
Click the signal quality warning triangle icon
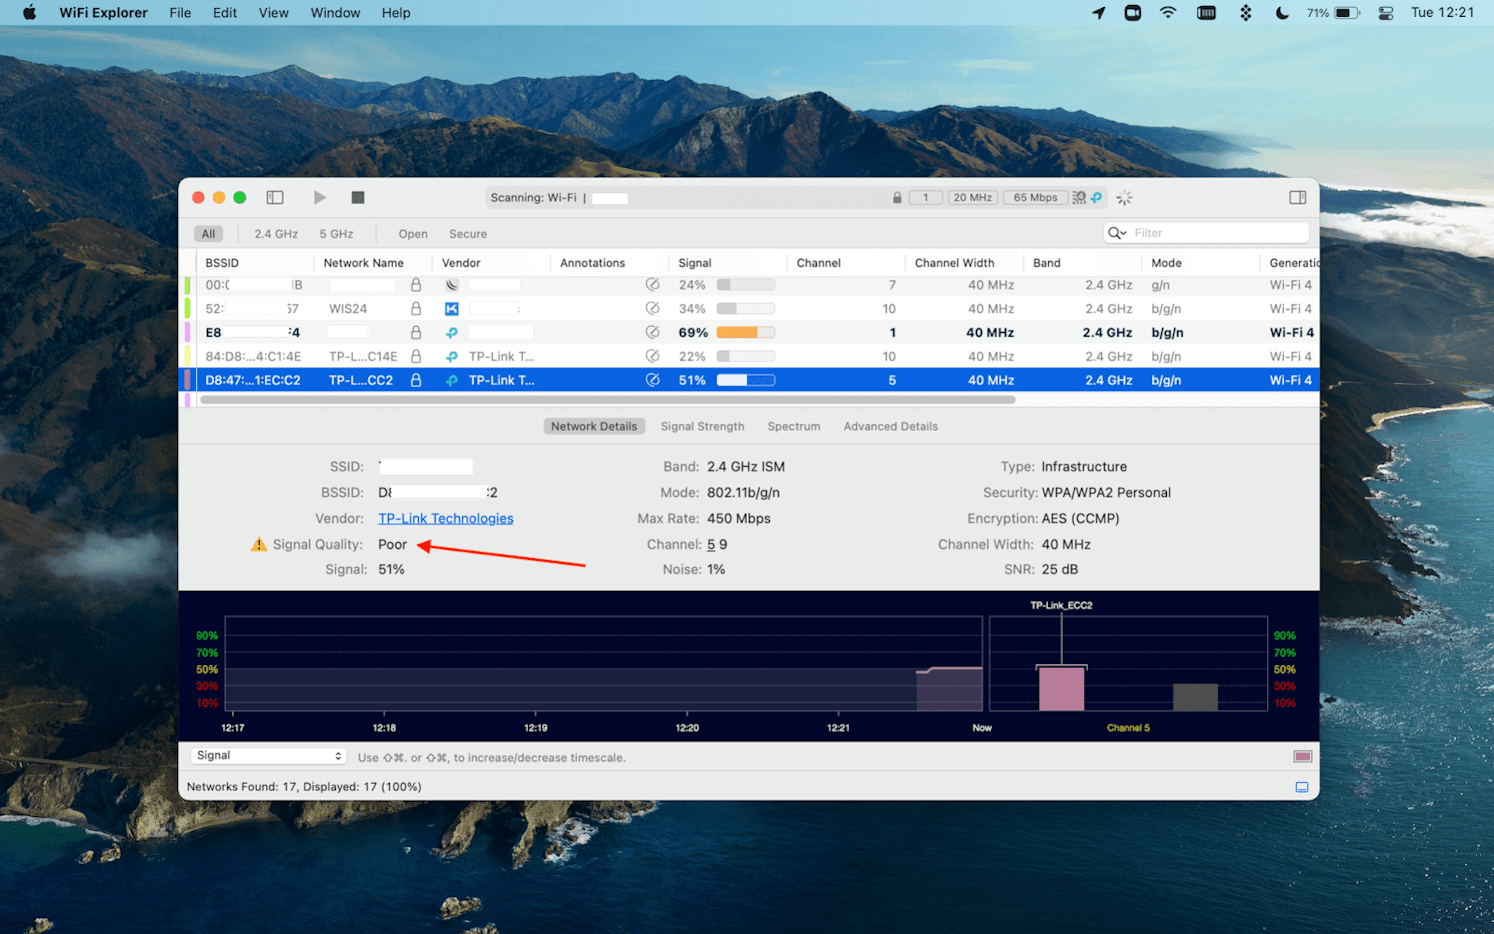259,545
